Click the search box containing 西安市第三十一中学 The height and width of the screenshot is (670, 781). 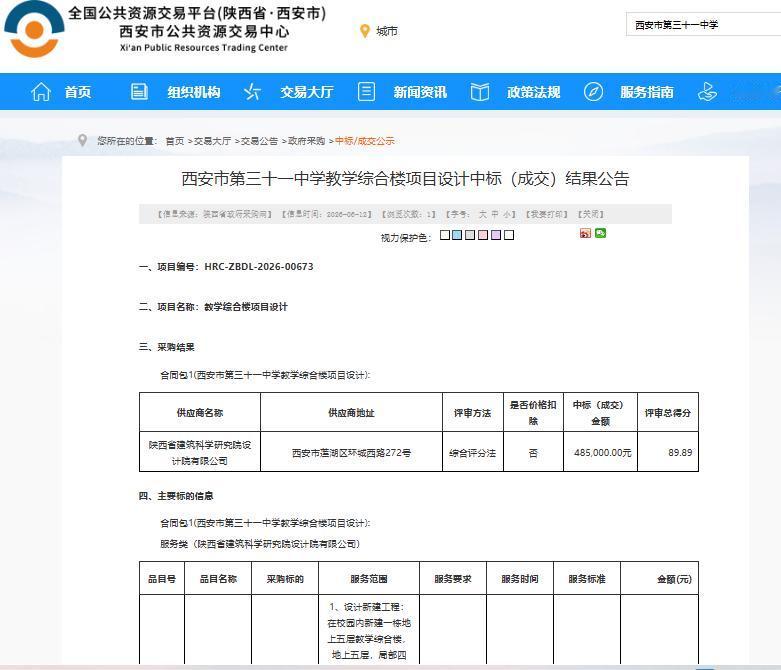(x=703, y=25)
